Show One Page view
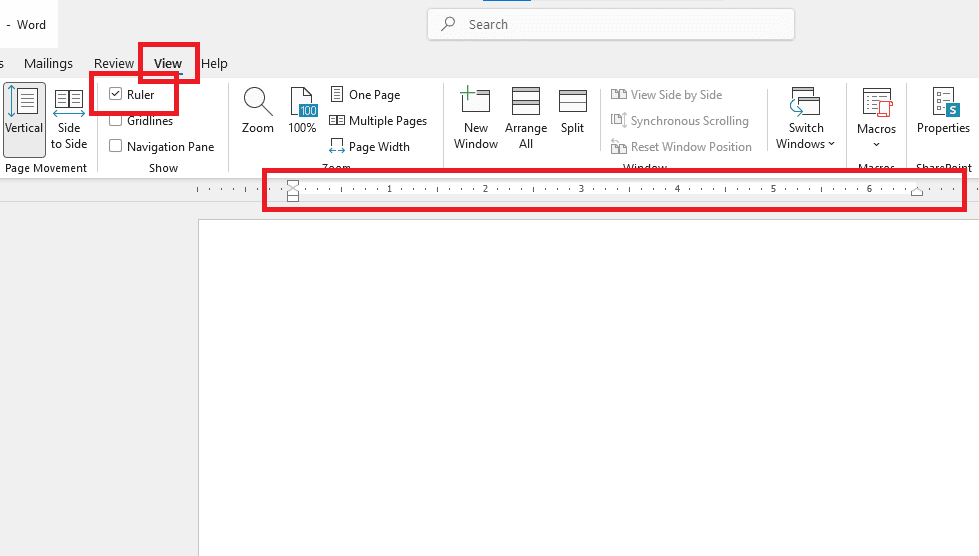The image size is (979, 556). (x=366, y=94)
